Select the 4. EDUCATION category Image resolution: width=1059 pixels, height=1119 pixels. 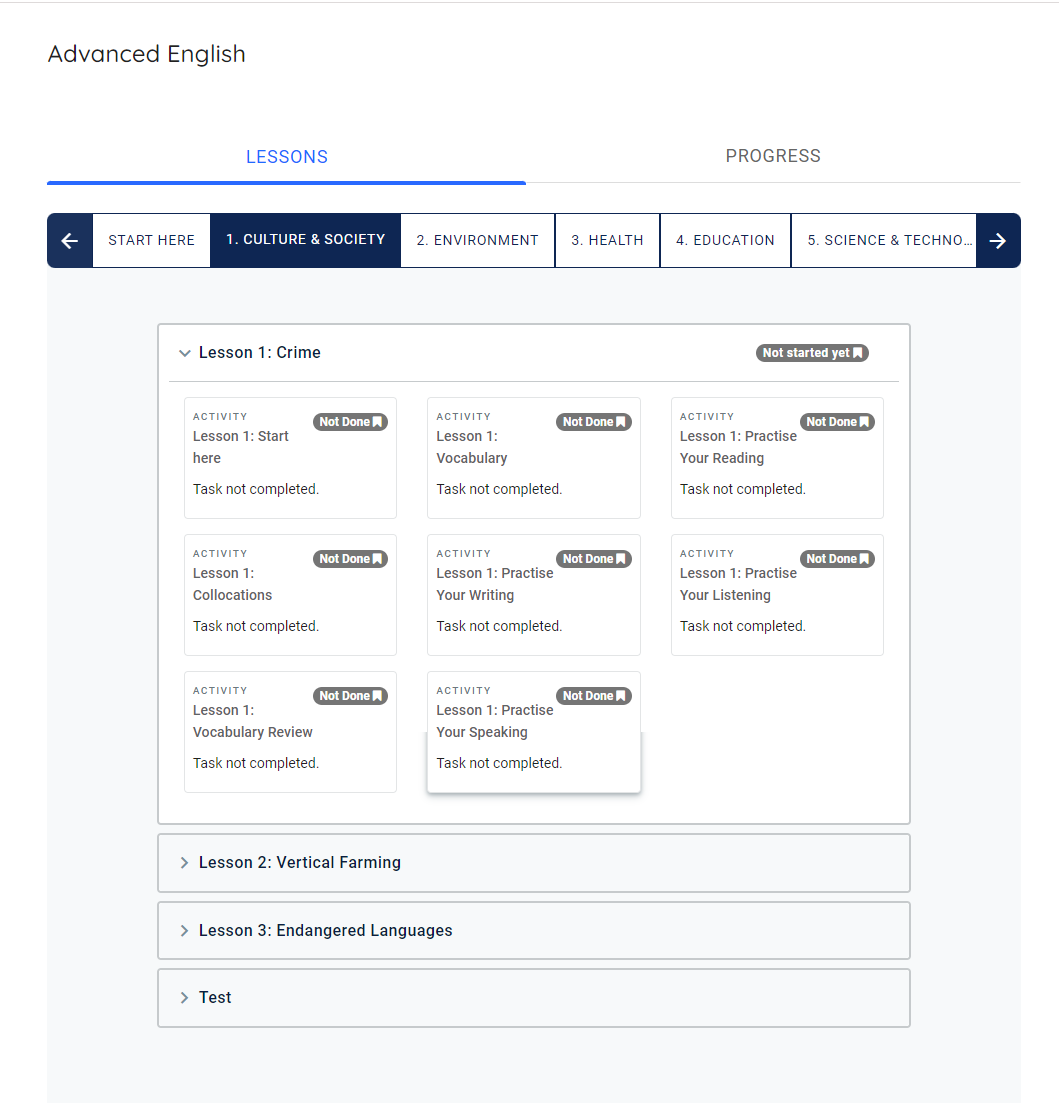pyautogui.click(x=725, y=240)
